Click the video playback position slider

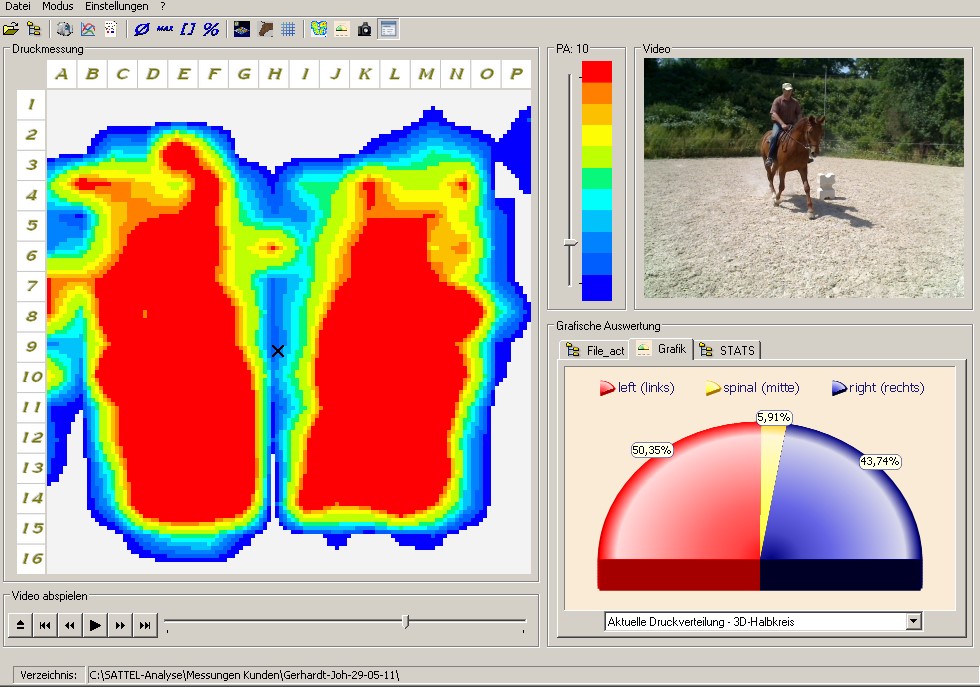tap(405, 622)
